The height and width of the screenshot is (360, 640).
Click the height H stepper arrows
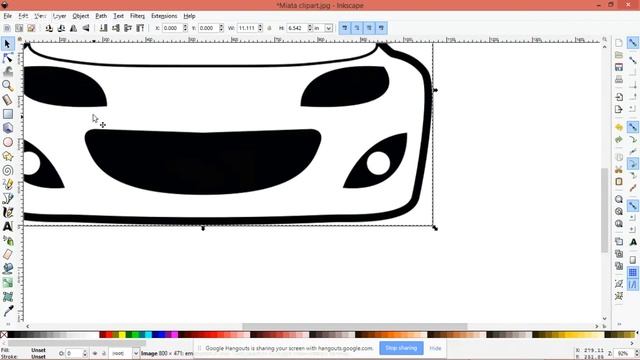click(310, 28)
